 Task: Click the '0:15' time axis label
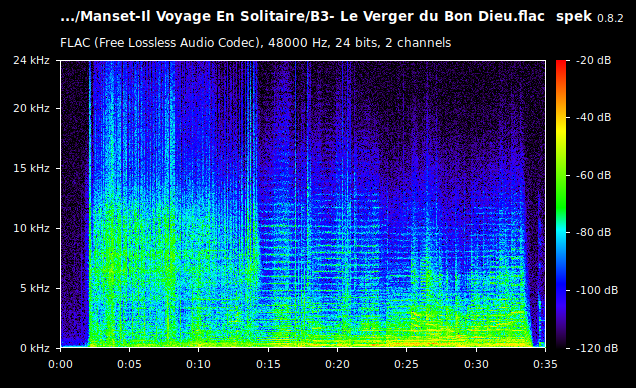coord(268,364)
